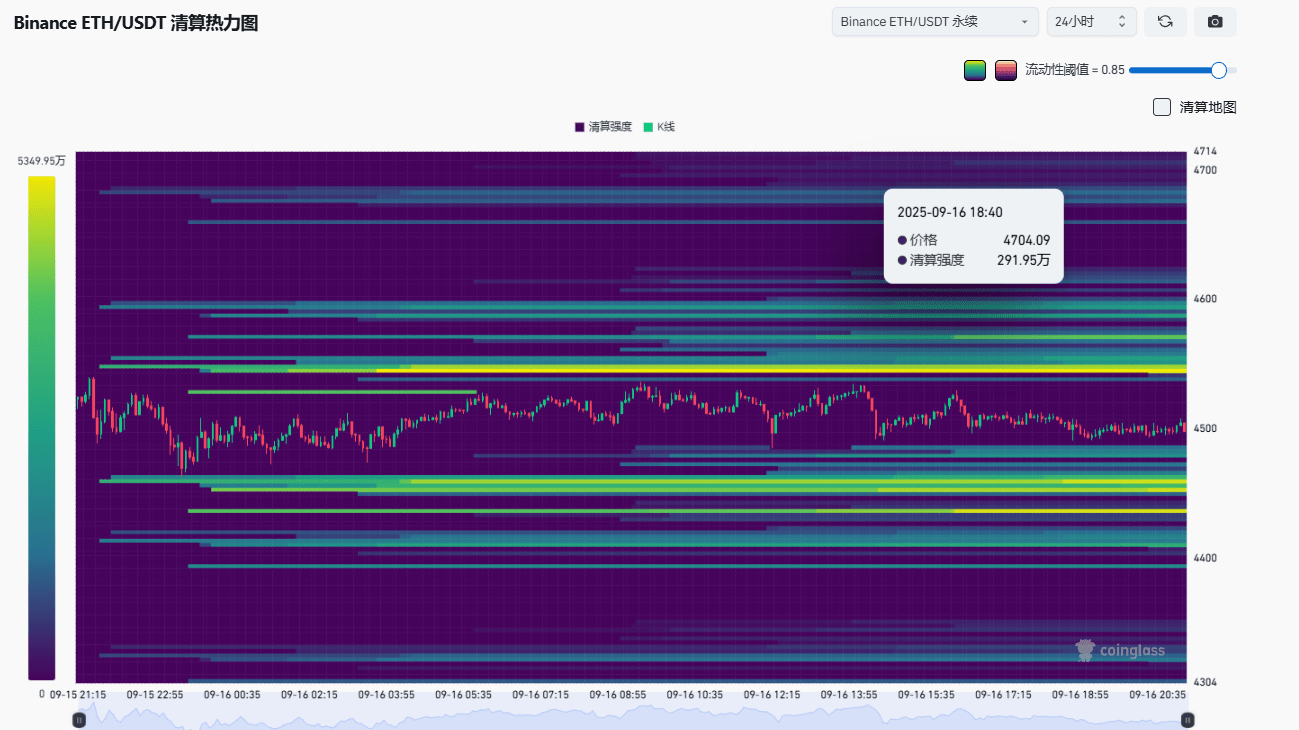This screenshot has height=730, width=1299.
Task: Grab the right zoom range handle
Action: pyautogui.click(x=1188, y=719)
